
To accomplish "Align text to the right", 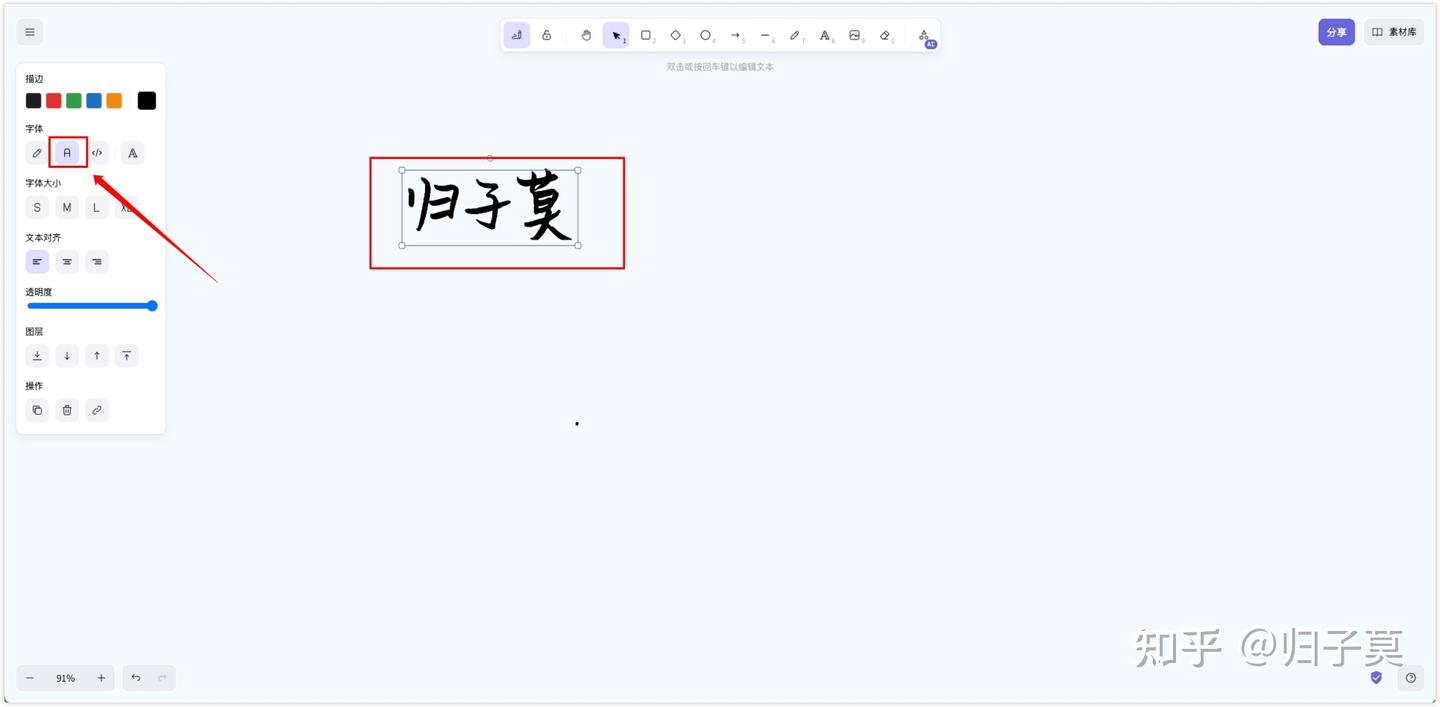I will [x=97, y=262].
